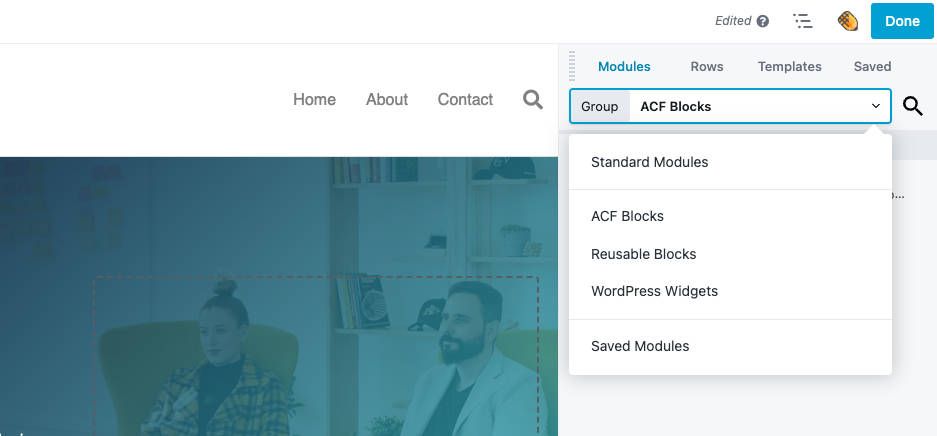This screenshot has height=436, width=937.
Task: Open site search icon in navigation
Action: [x=533, y=99]
